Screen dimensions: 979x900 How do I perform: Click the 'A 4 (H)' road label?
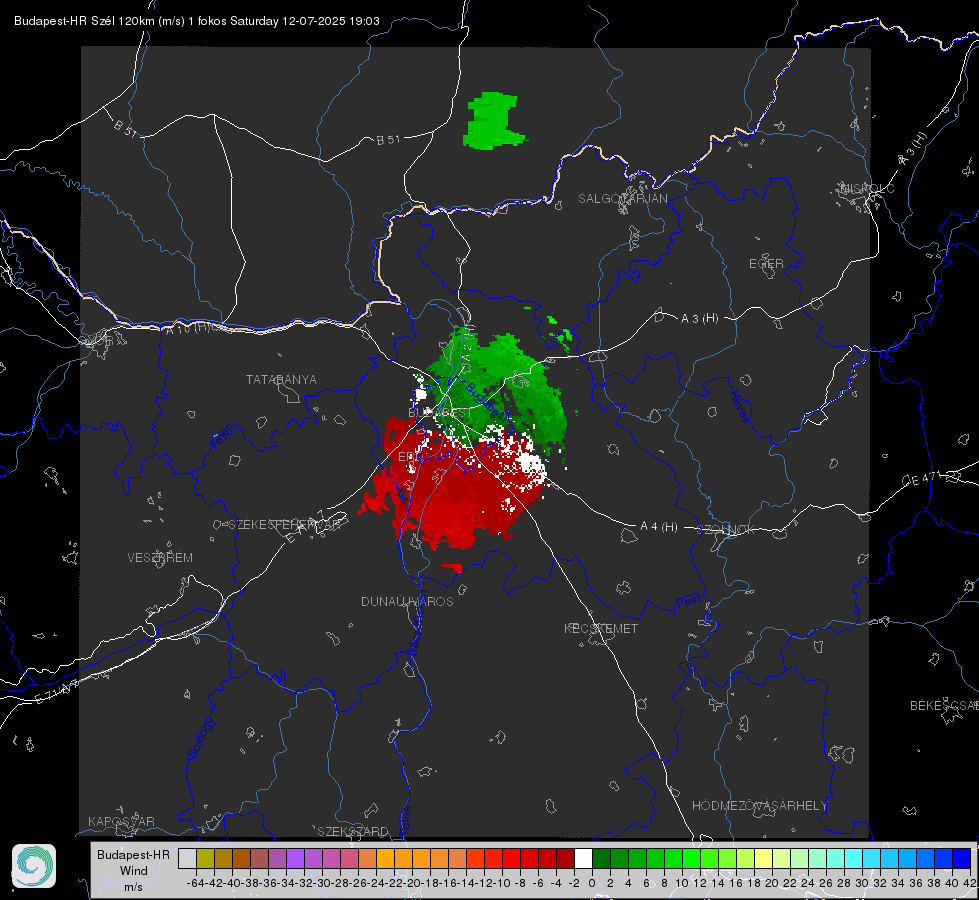click(x=659, y=527)
